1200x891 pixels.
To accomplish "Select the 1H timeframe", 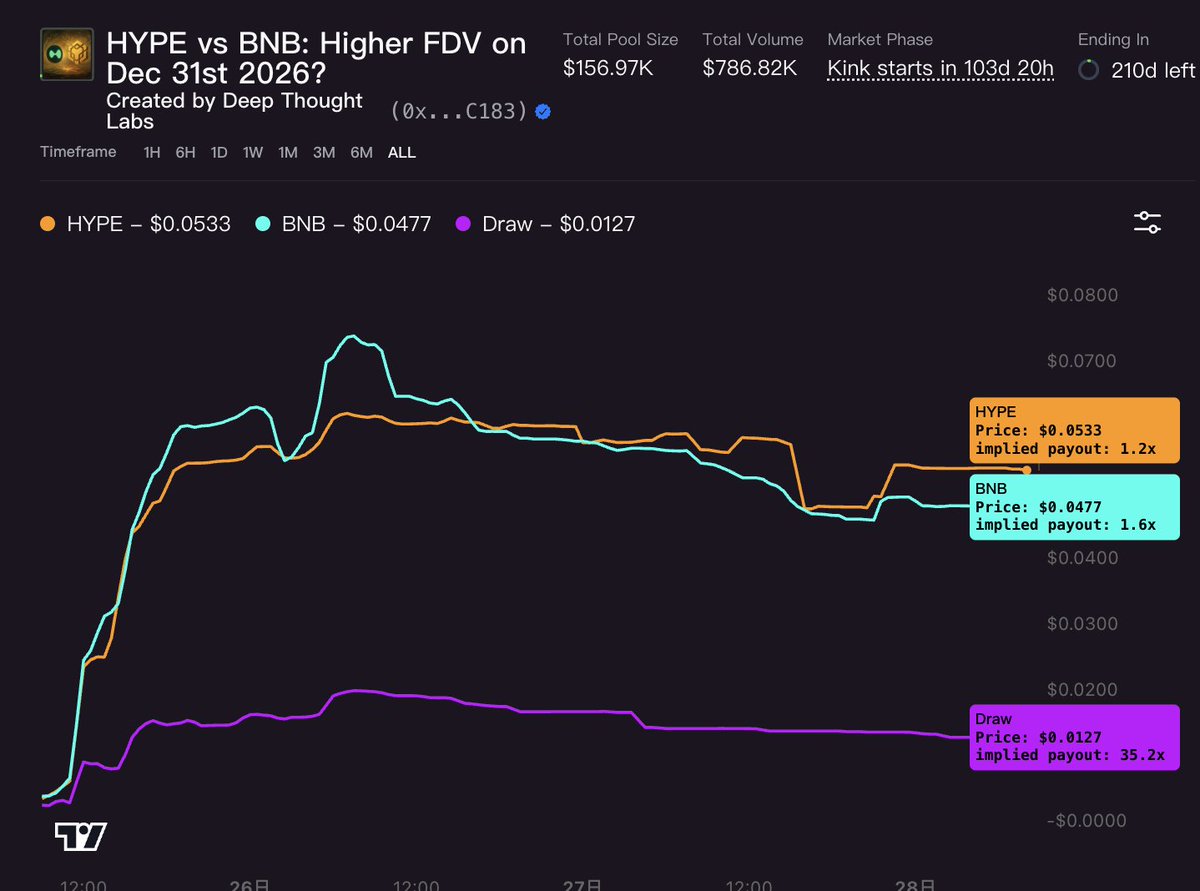I will (152, 152).
